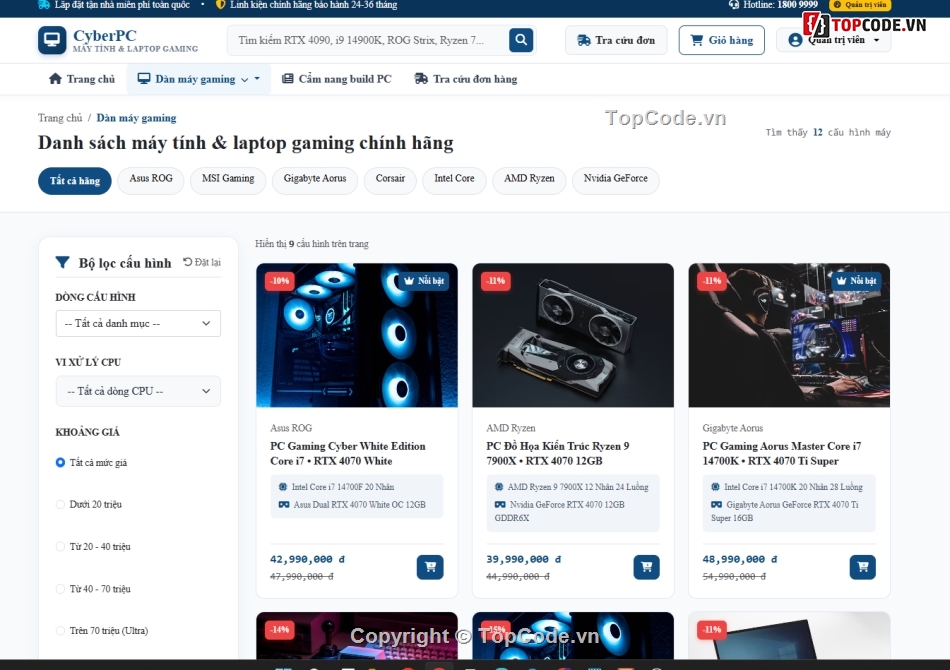Open the Tất cả dòng CPU dropdown

pyautogui.click(x=138, y=391)
